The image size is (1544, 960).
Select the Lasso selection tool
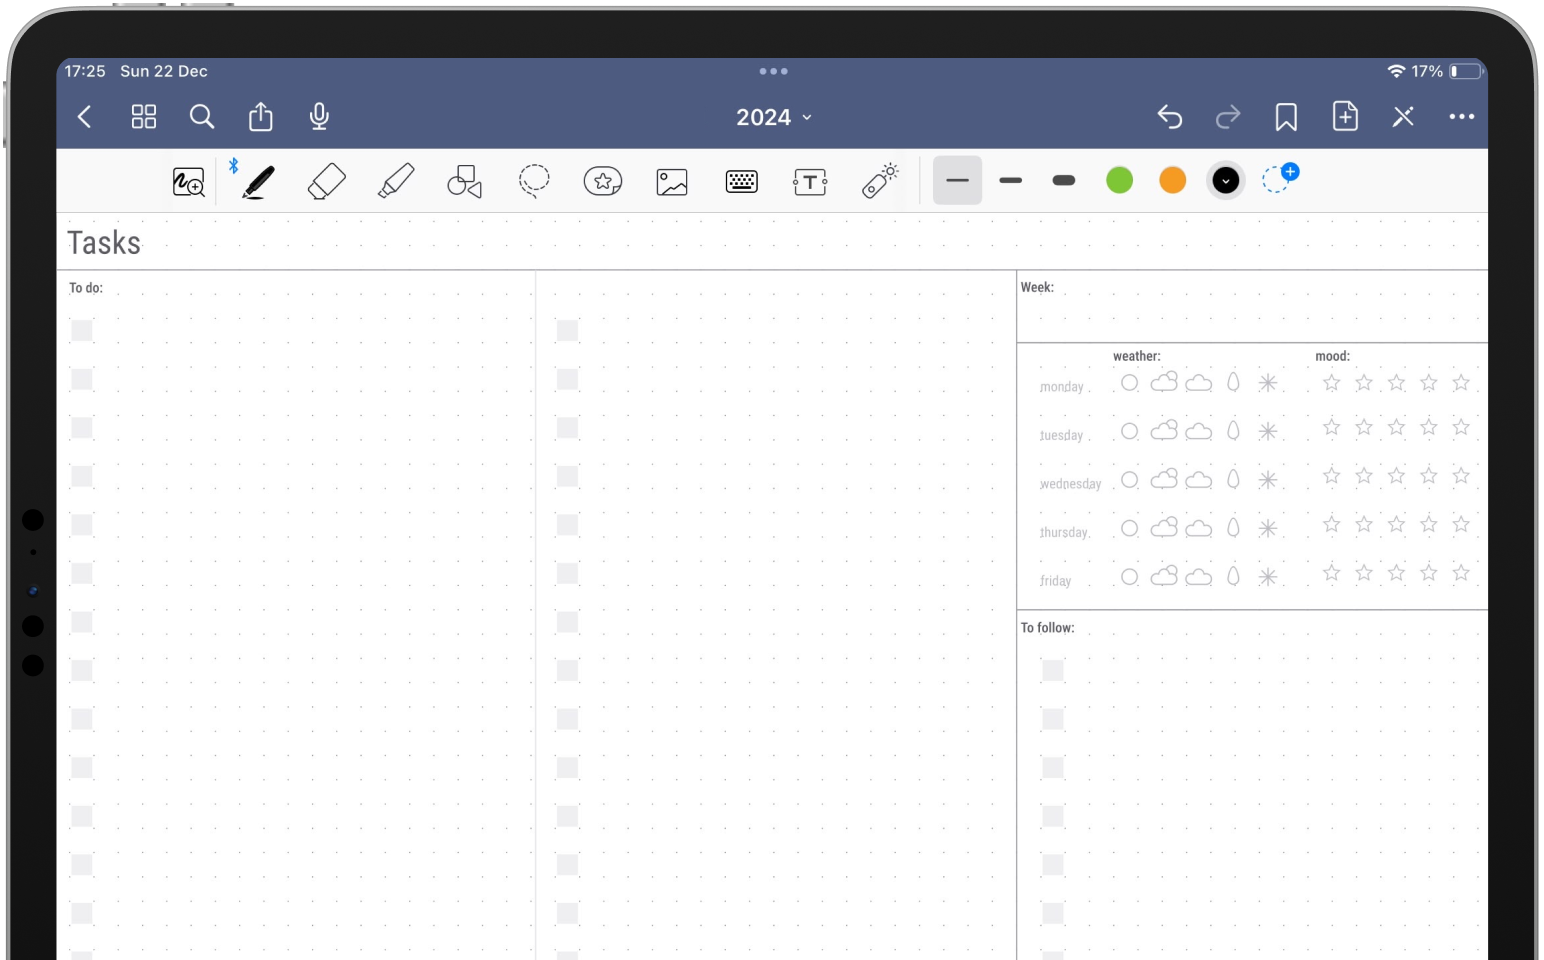pos(534,181)
